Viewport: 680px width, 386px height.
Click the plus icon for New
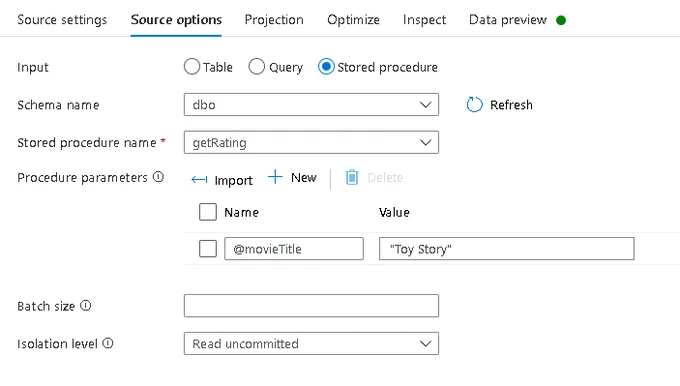(275, 177)
